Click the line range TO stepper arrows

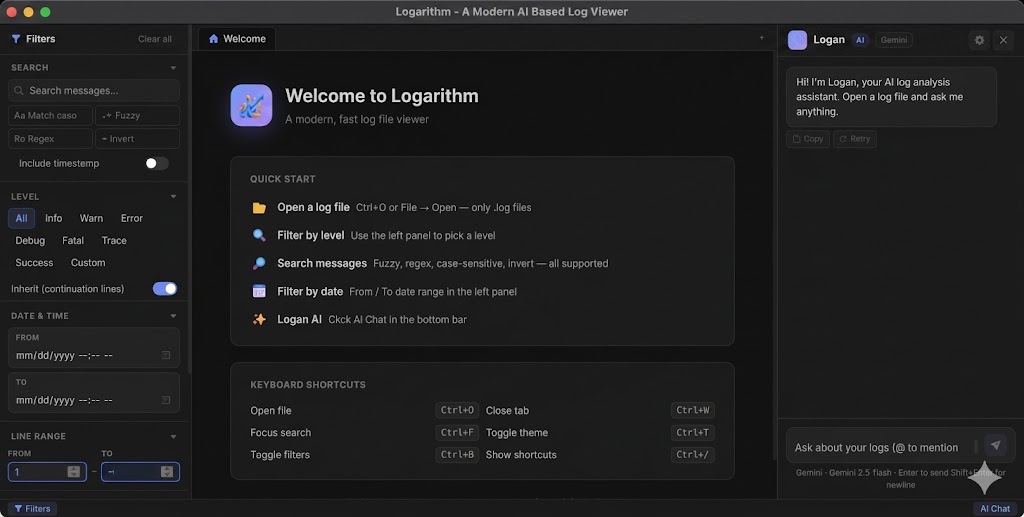click(167, 471)
